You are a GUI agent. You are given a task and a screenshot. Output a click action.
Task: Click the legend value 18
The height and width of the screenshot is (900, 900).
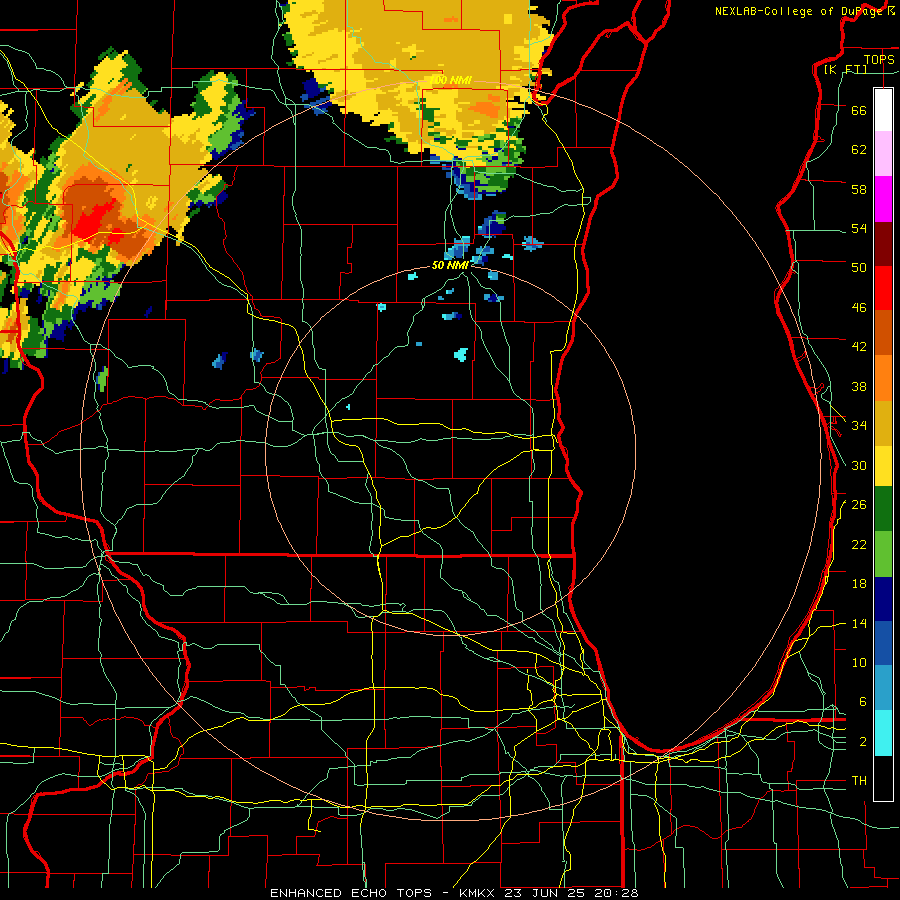[859, 584]
